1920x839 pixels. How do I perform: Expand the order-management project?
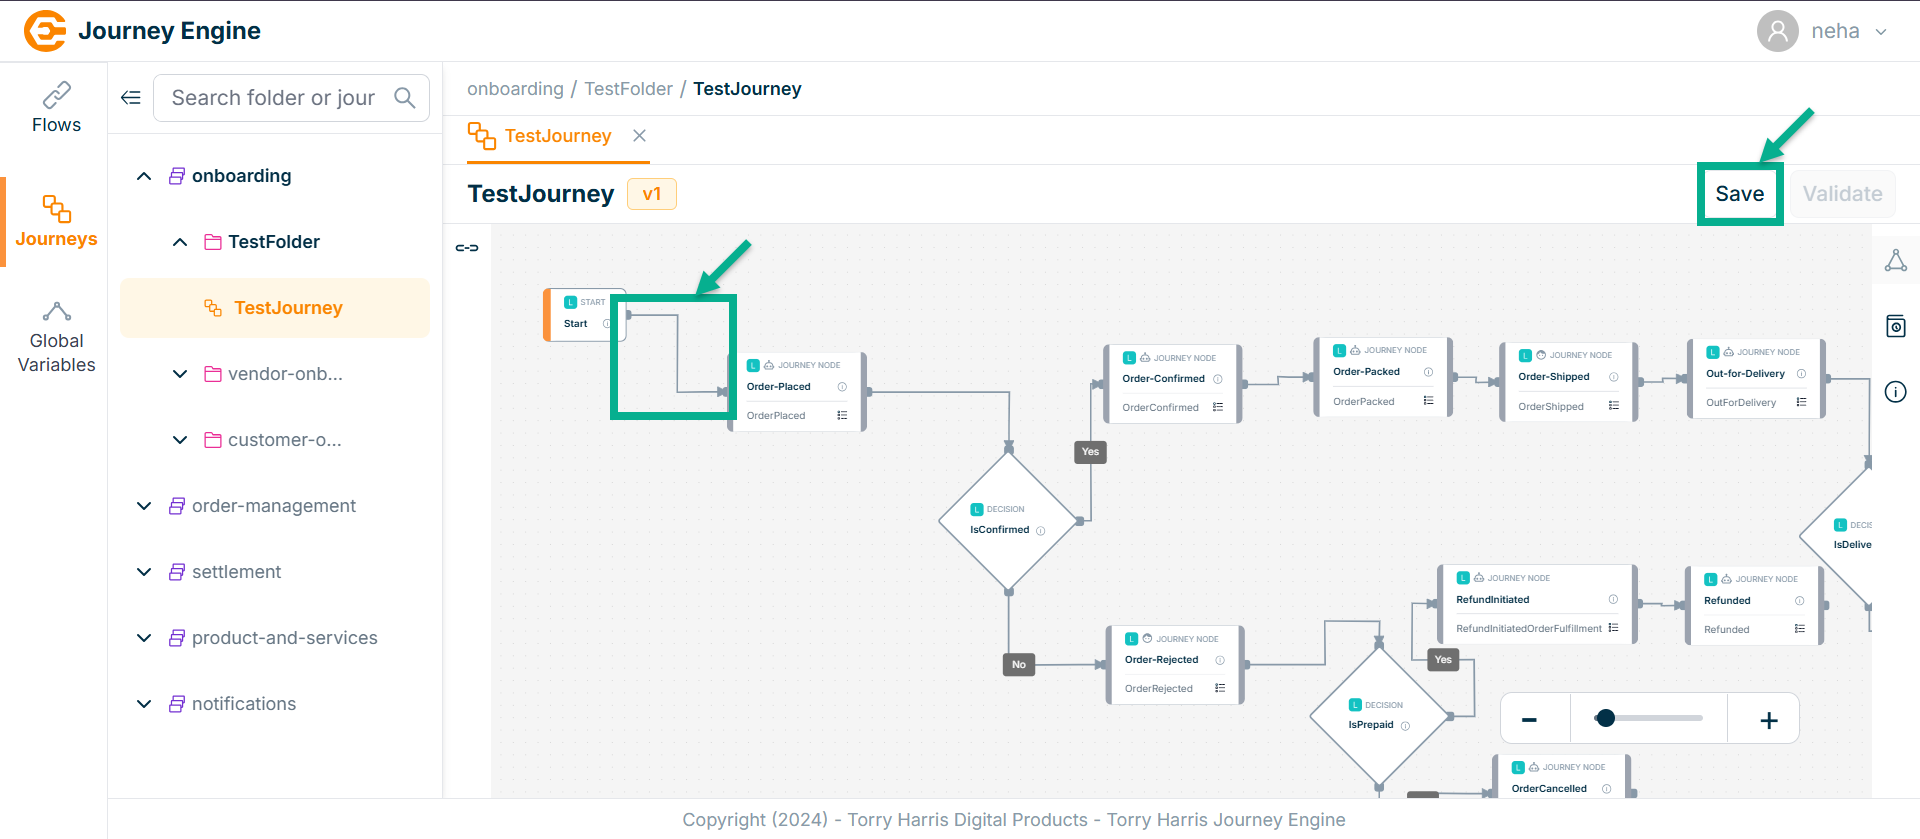click(x=144, y=506)
